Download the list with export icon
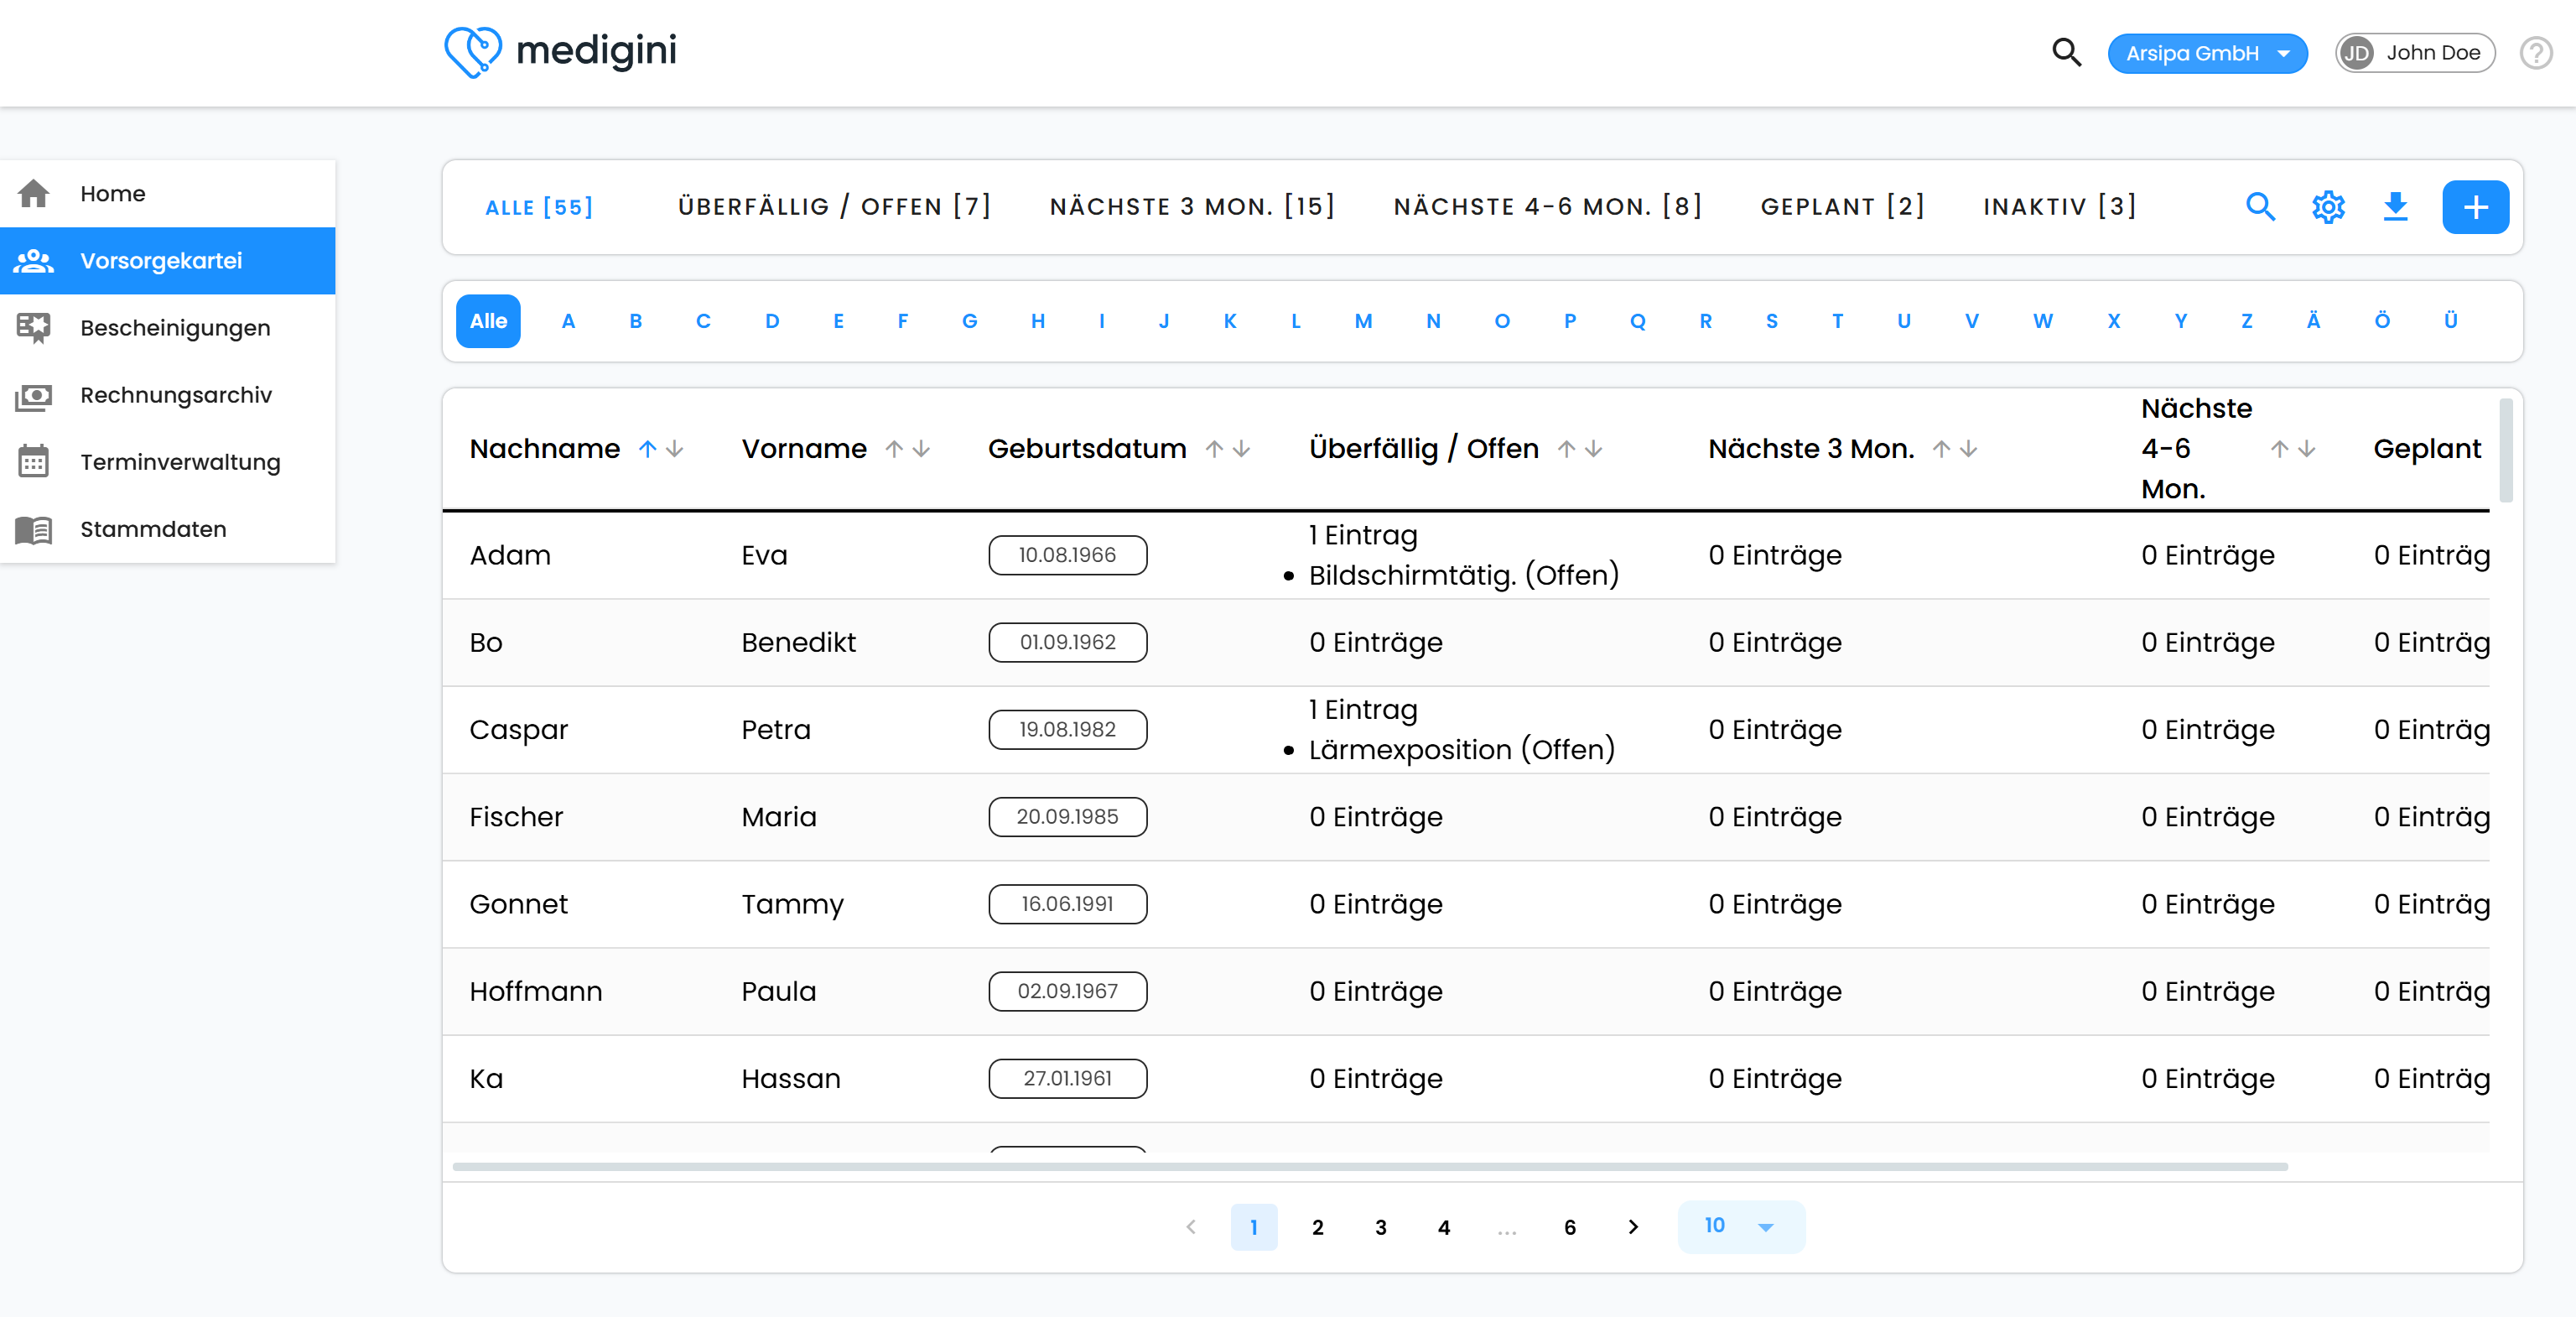Screen dimensions: 2576x1317 click(2395, 207)
